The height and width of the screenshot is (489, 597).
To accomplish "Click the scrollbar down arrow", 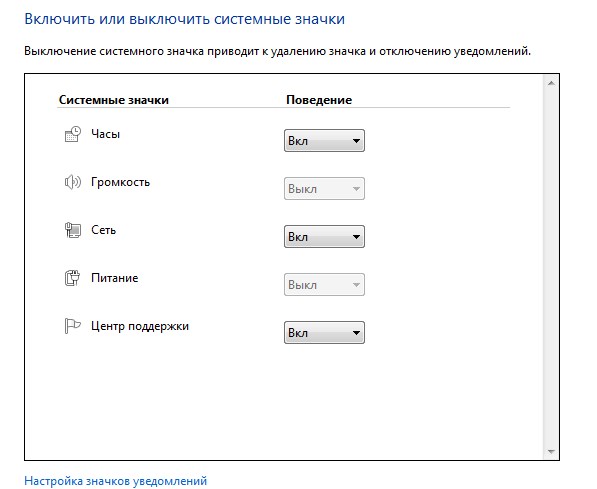I will tap(551, 452).
